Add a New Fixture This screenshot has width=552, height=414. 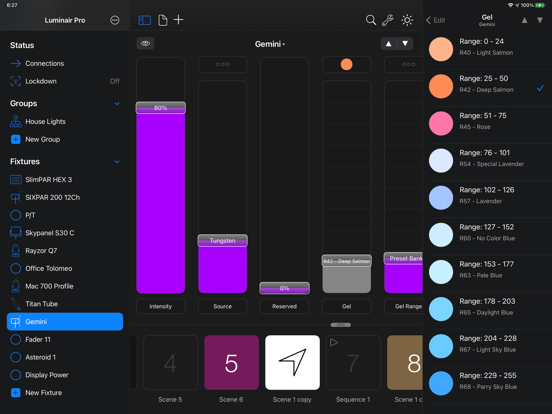click(x=65, y=393)
